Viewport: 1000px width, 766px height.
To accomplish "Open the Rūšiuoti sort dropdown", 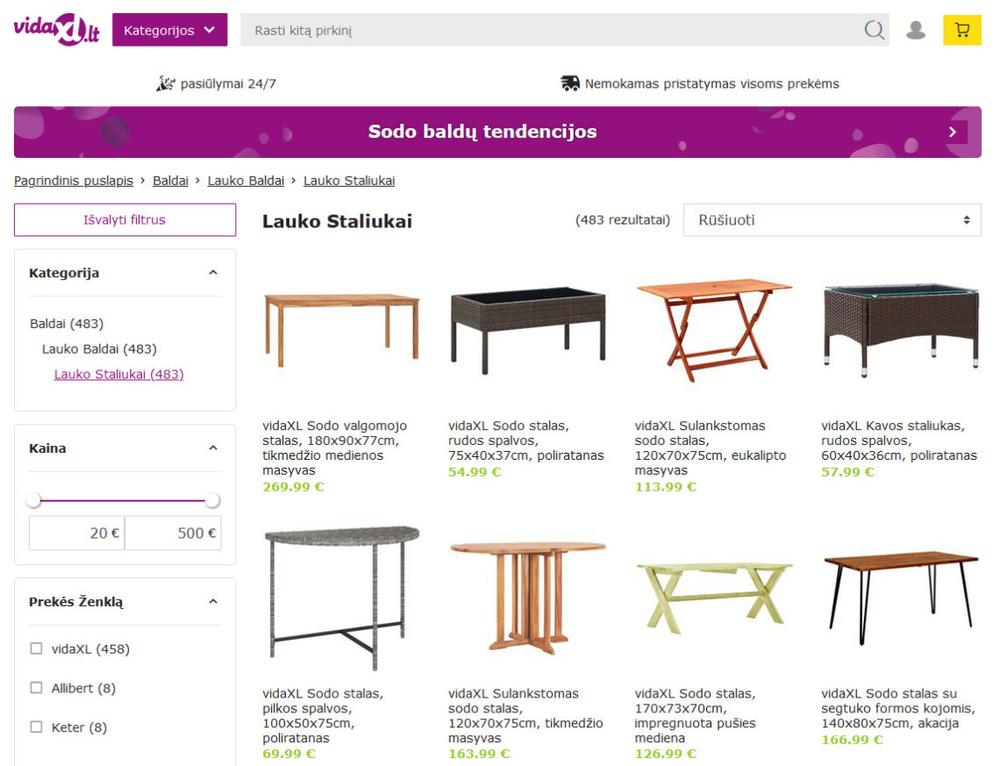I will click(831, 220).
